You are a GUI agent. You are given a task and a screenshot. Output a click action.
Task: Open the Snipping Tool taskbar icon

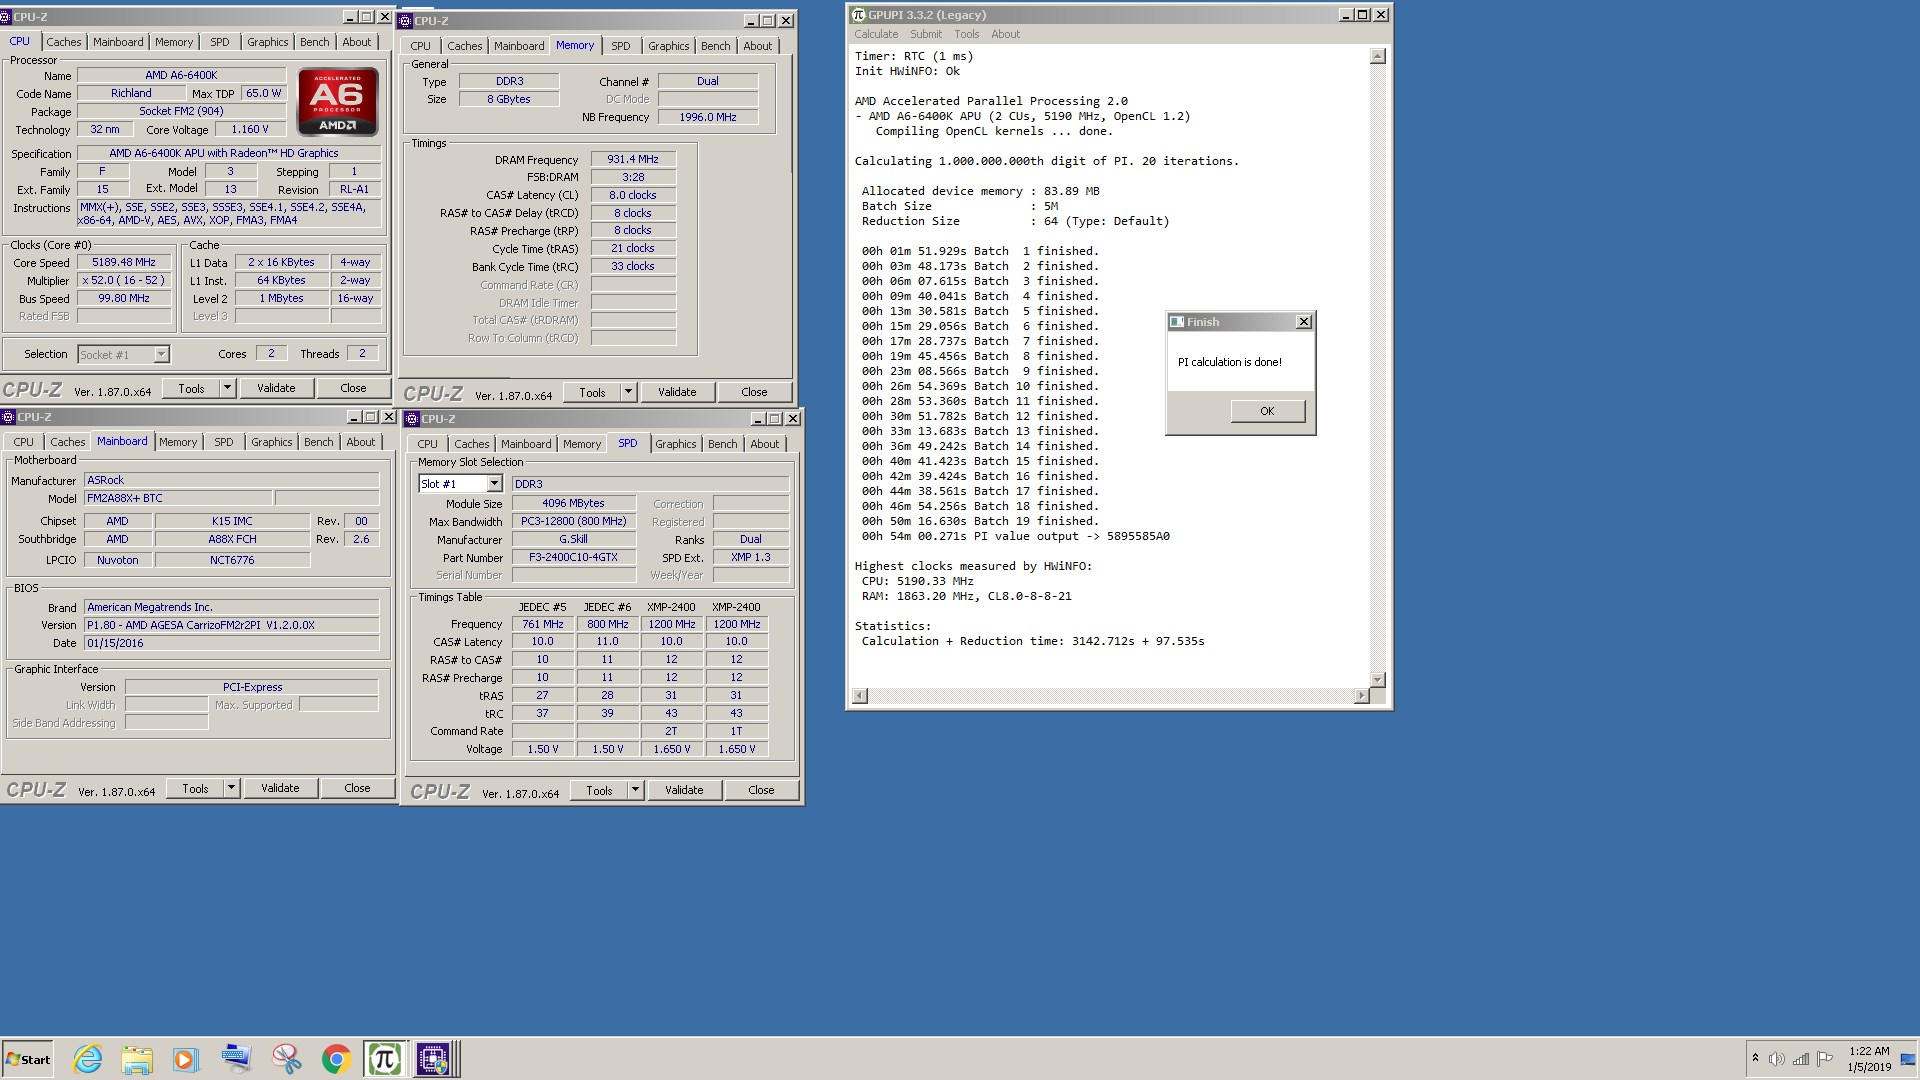click(x=286, y=1059)
